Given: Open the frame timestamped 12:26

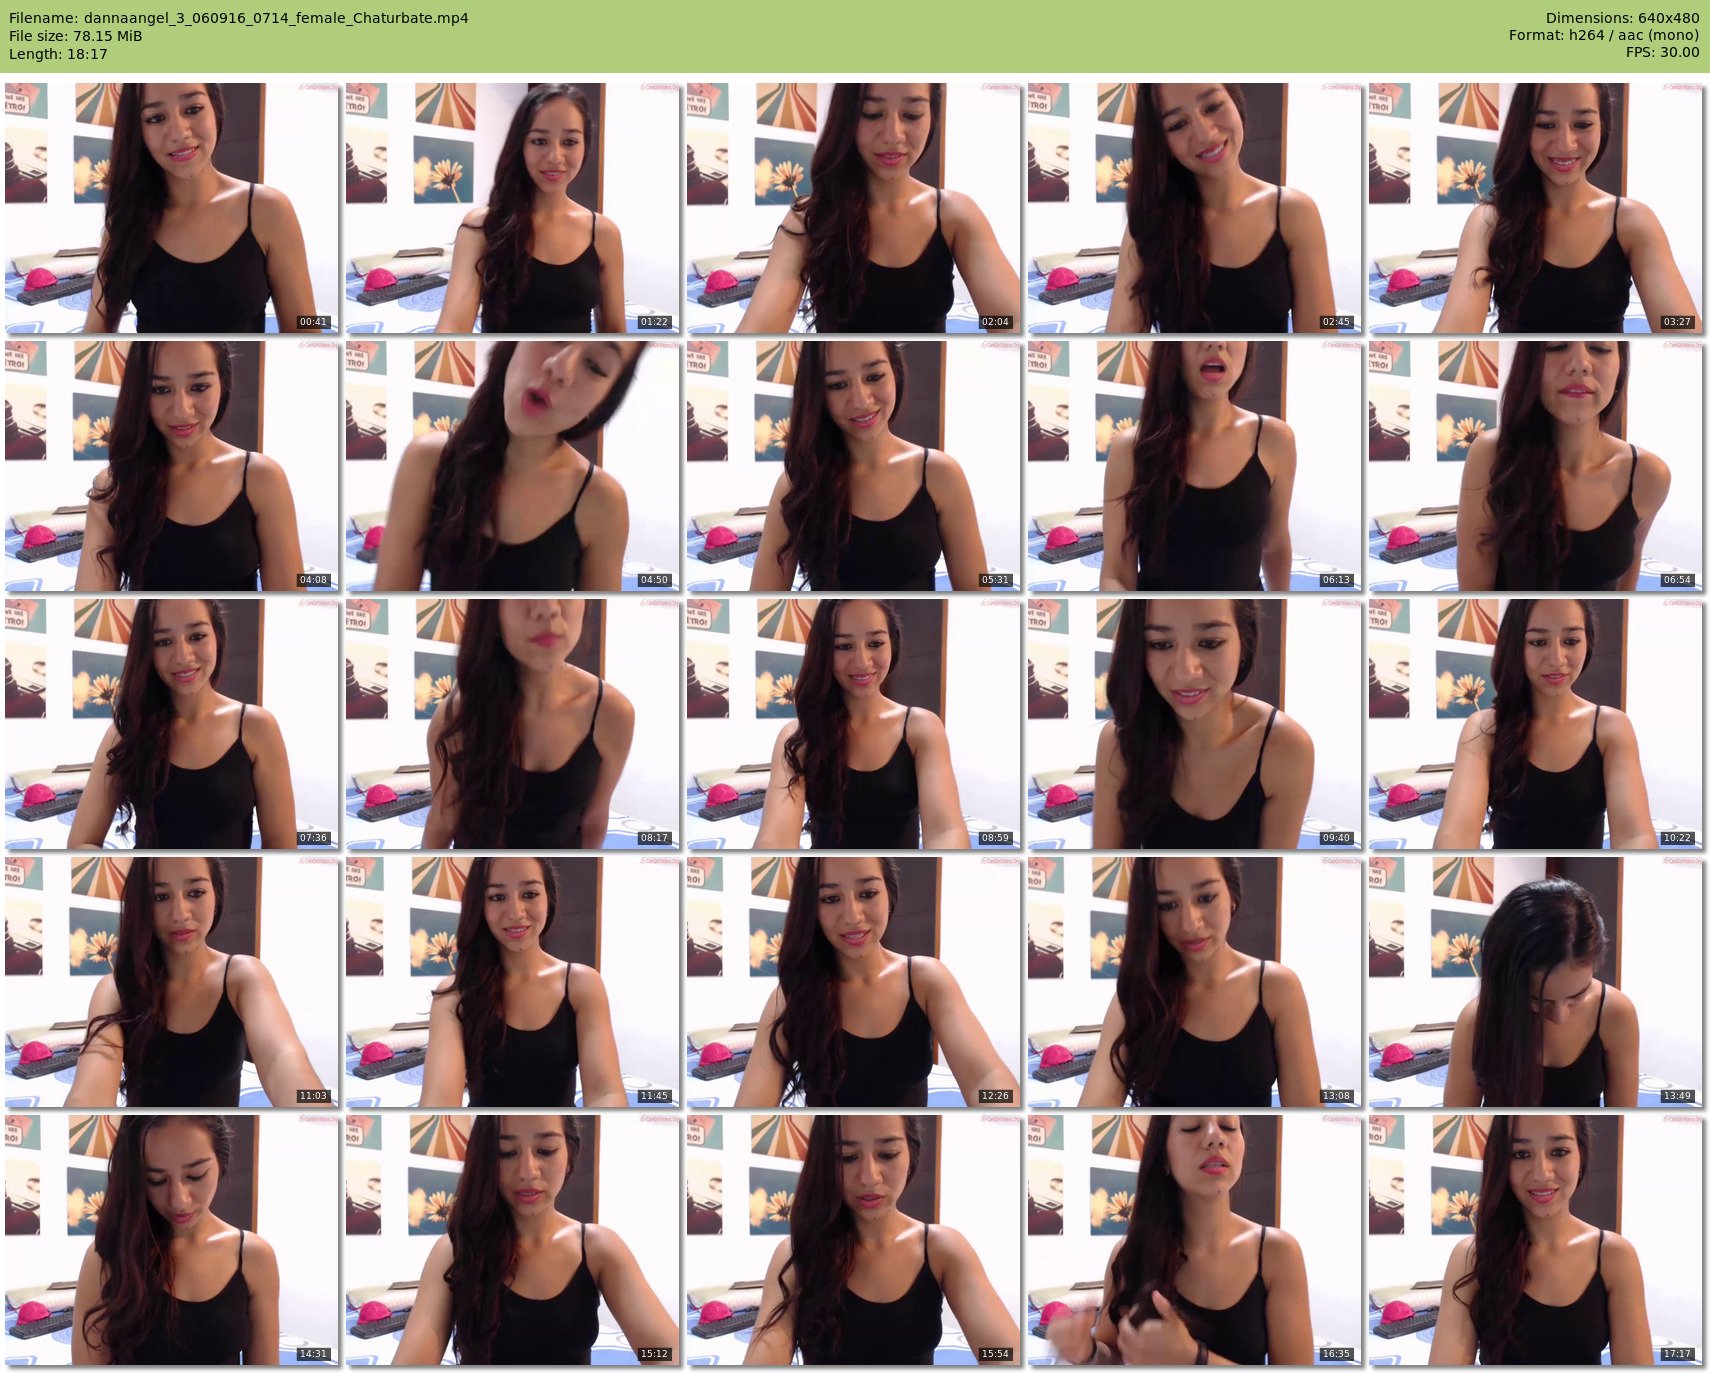Looking at the screenshot, I should tap(853, 981).
